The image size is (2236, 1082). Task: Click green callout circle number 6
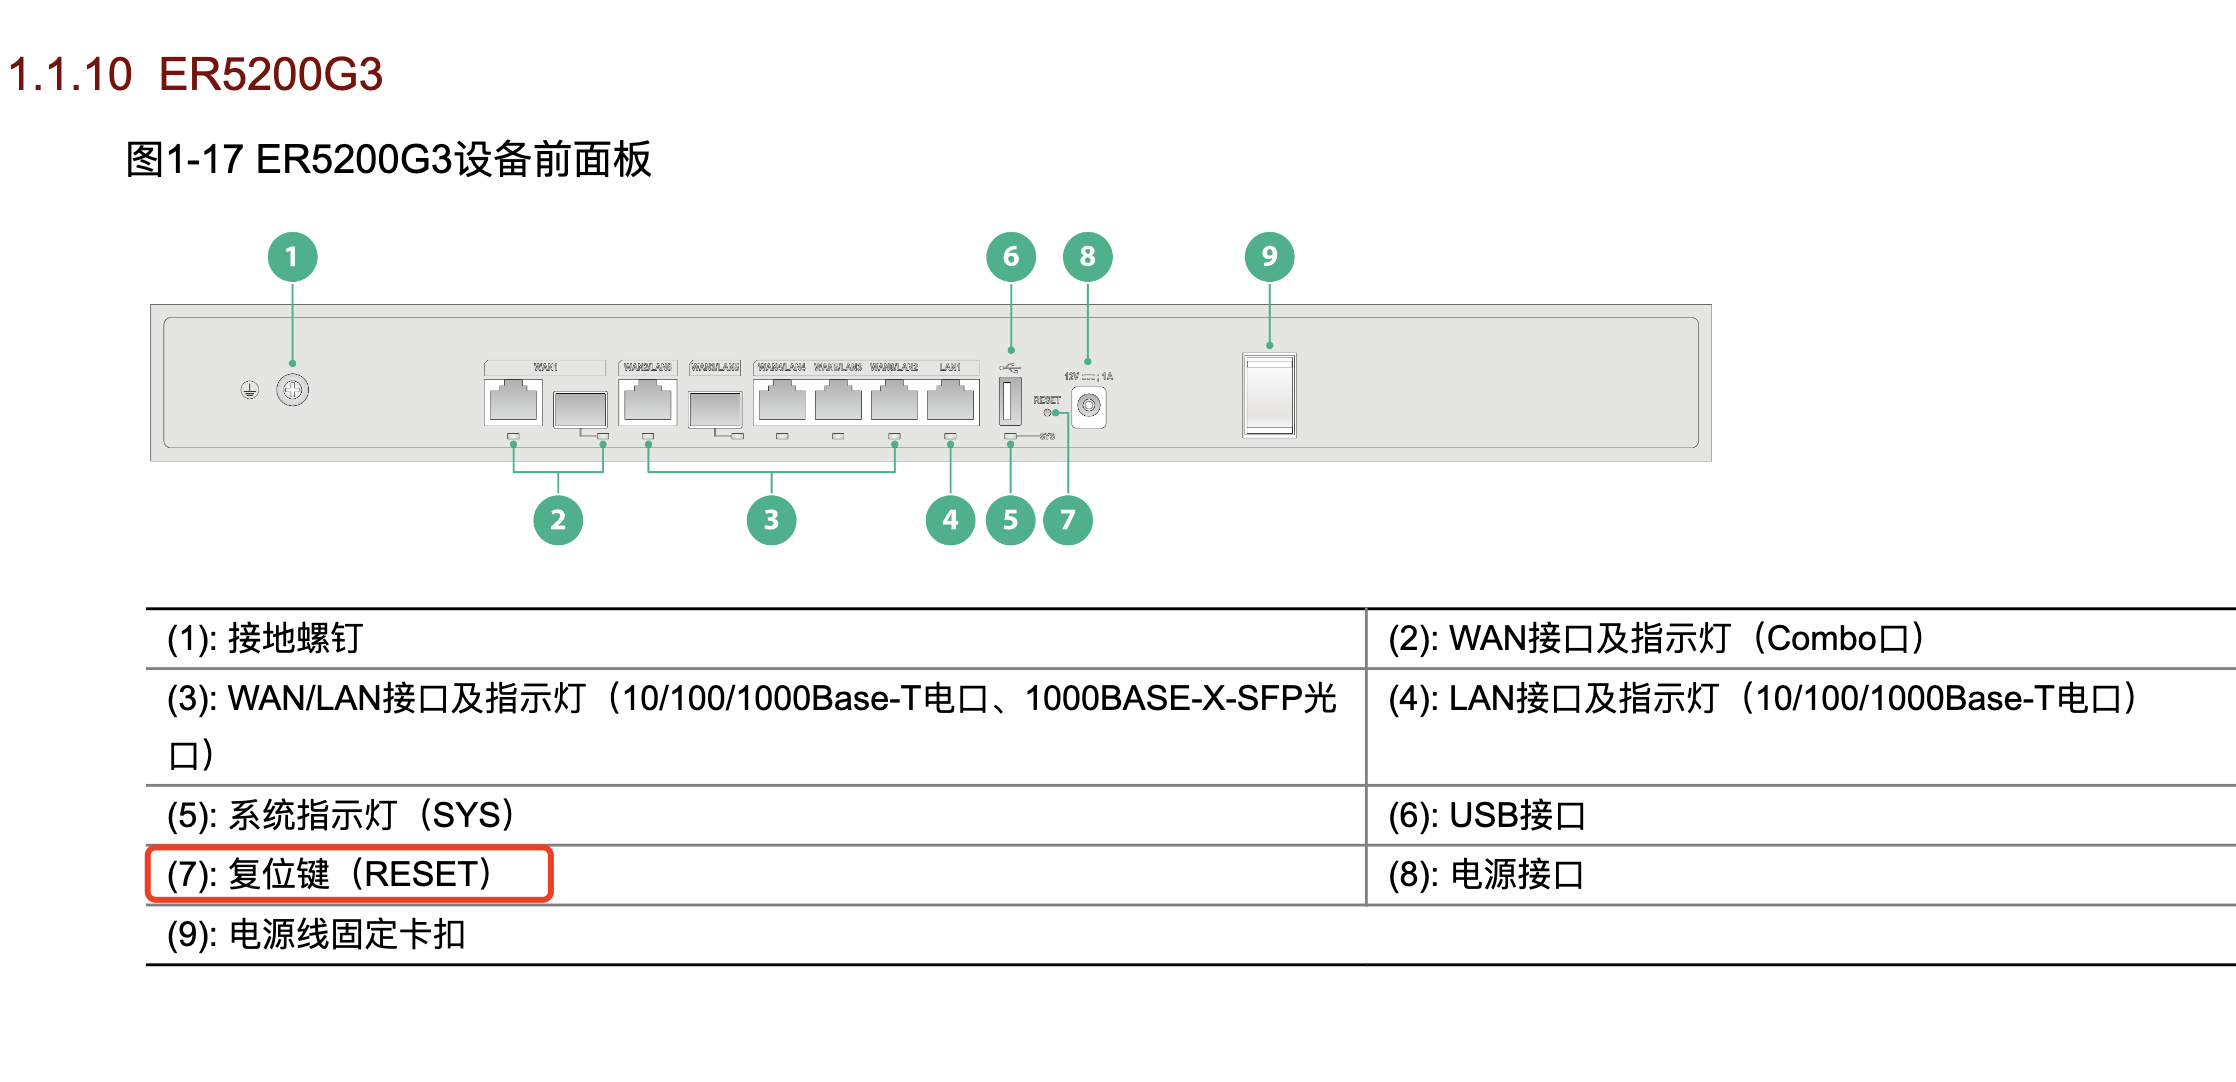(1011, 257)
